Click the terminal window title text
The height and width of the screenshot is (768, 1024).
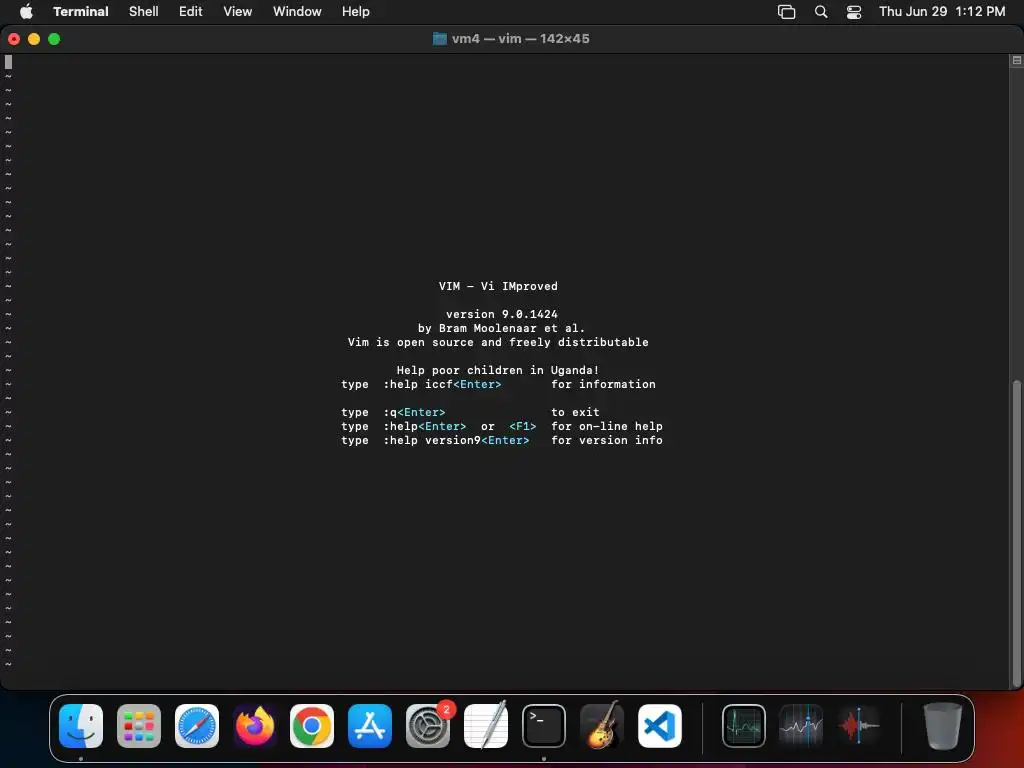[520, 39]
